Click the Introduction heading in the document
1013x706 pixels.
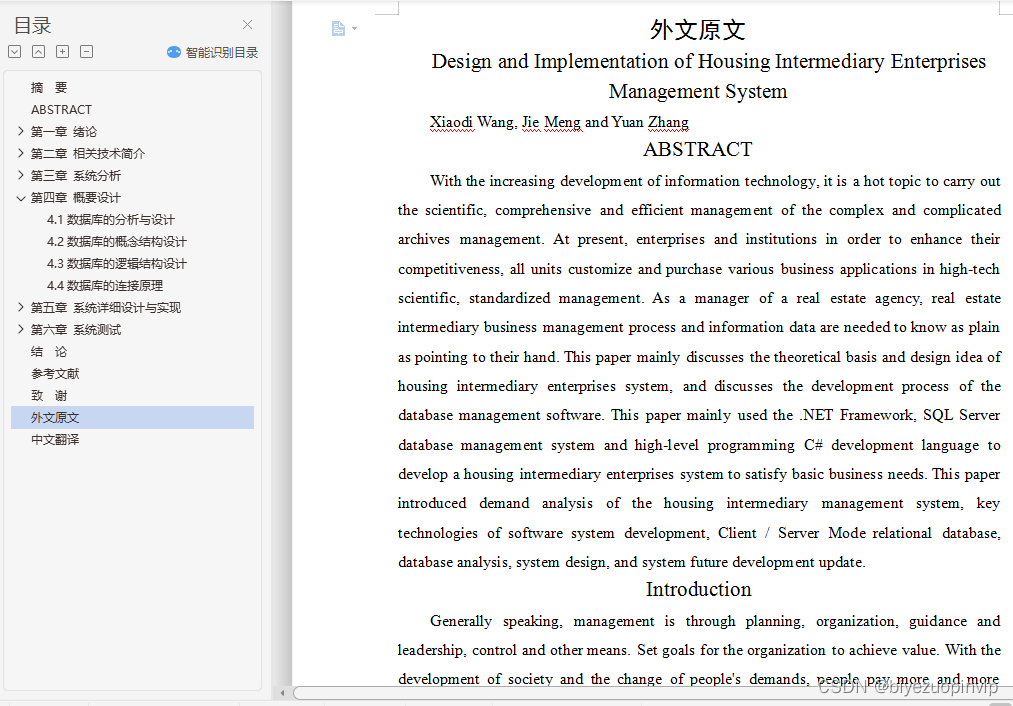698,589
